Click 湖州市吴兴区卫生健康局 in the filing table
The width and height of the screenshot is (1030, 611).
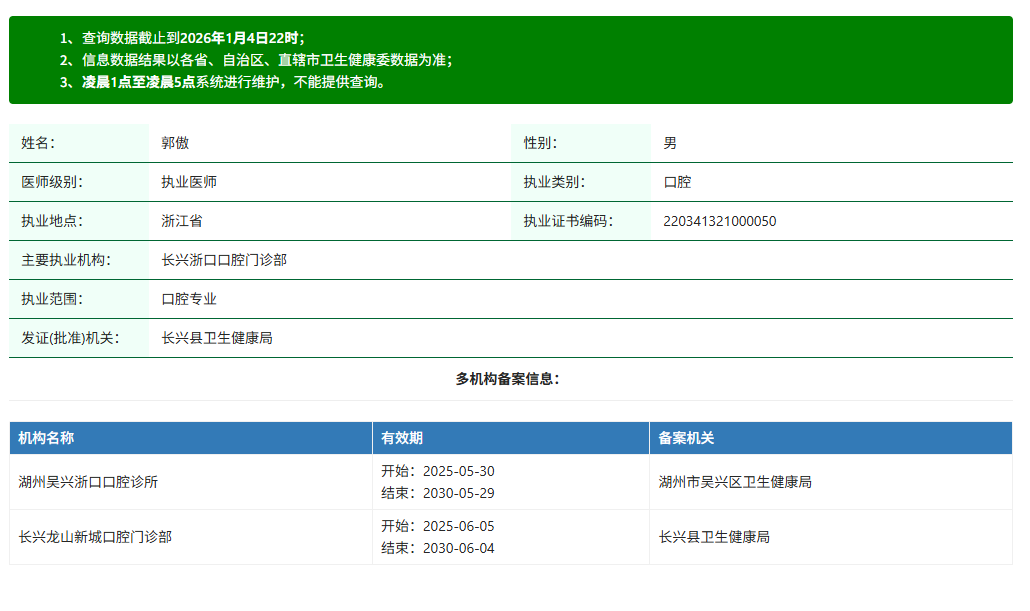735,482
